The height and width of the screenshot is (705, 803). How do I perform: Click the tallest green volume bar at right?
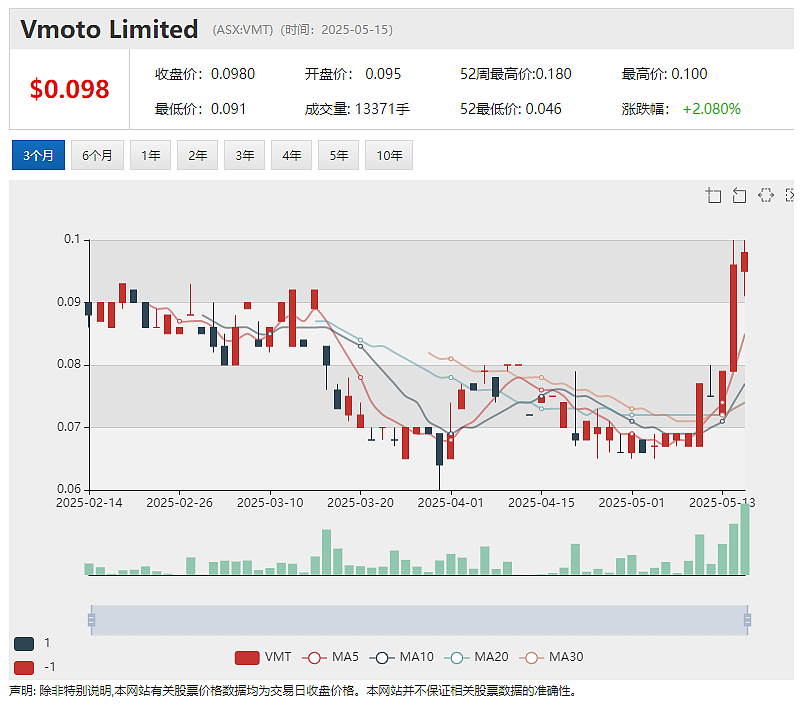tap(745, 539)
